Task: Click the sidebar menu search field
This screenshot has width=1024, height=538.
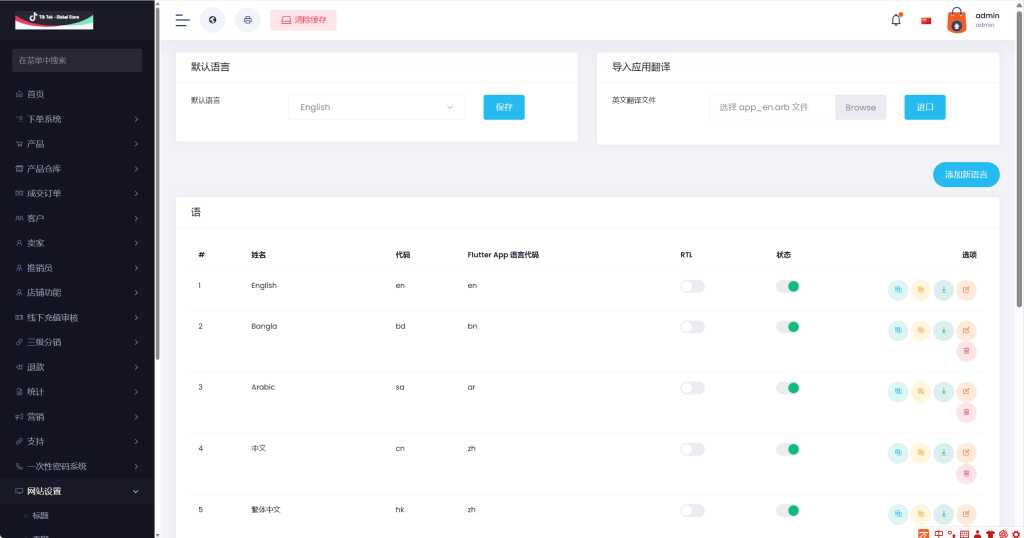Action: [77, 60]
